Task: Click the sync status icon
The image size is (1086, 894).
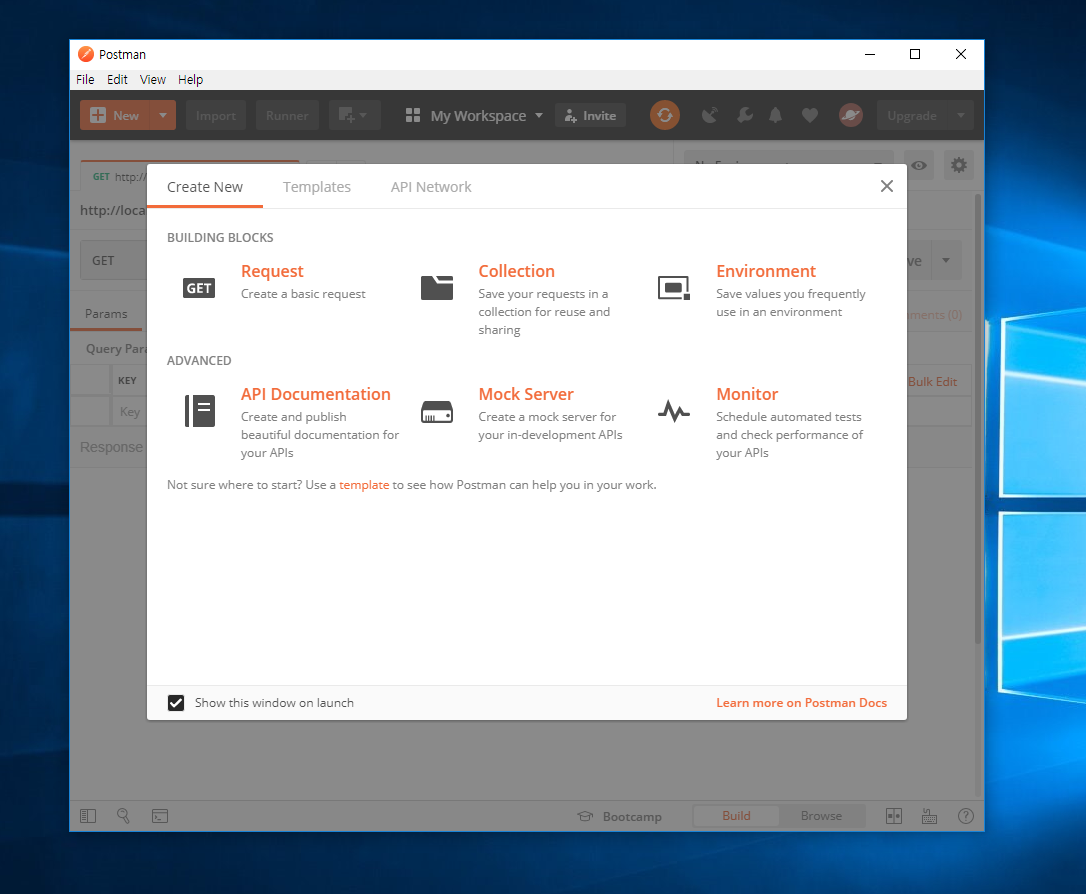Action: point(665,115)
